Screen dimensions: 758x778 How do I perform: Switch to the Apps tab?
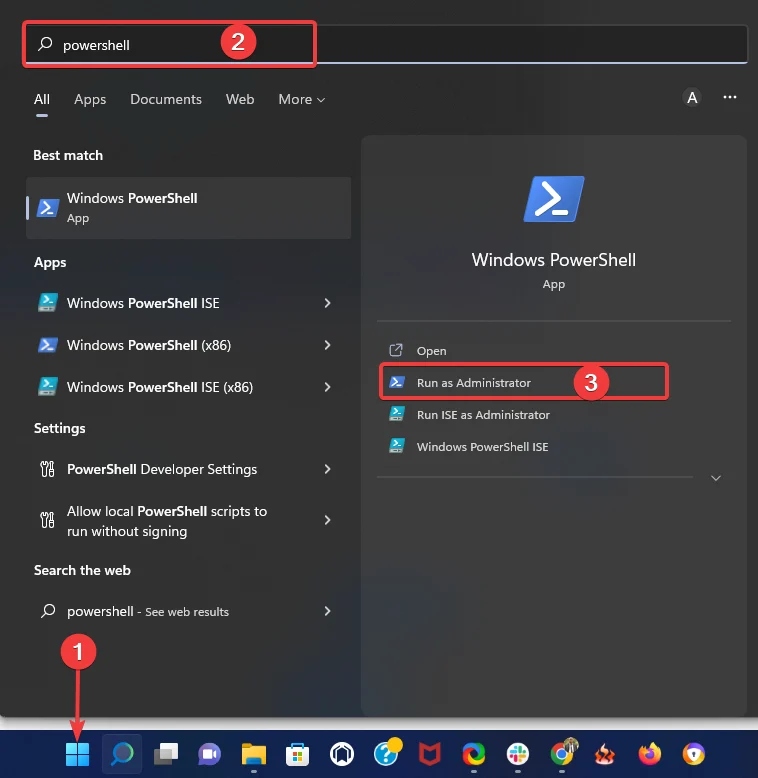pyautogui.click(x=90, y=99)
